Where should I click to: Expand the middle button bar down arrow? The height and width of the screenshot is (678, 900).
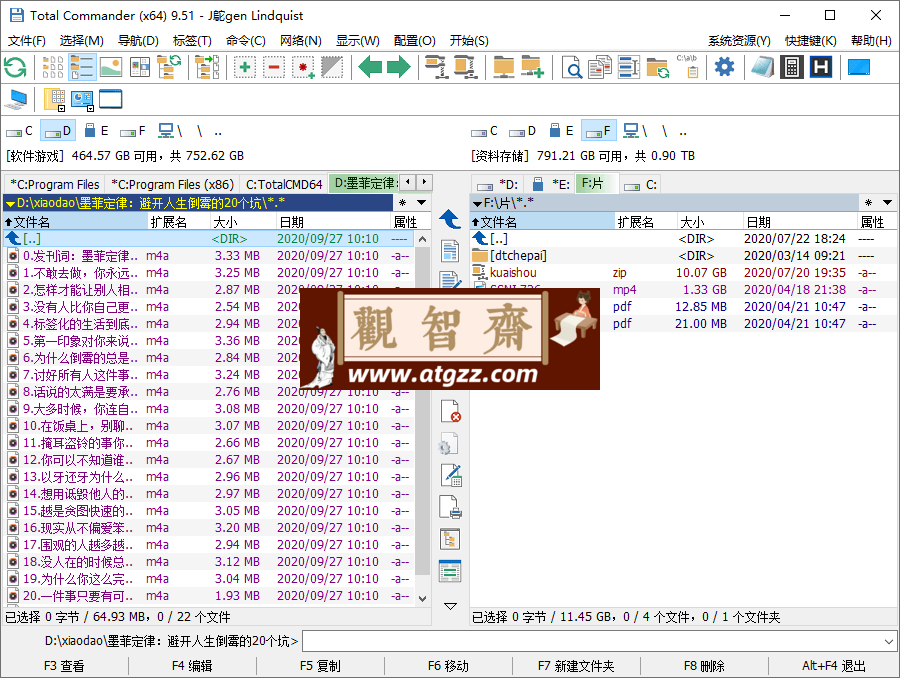451,606
